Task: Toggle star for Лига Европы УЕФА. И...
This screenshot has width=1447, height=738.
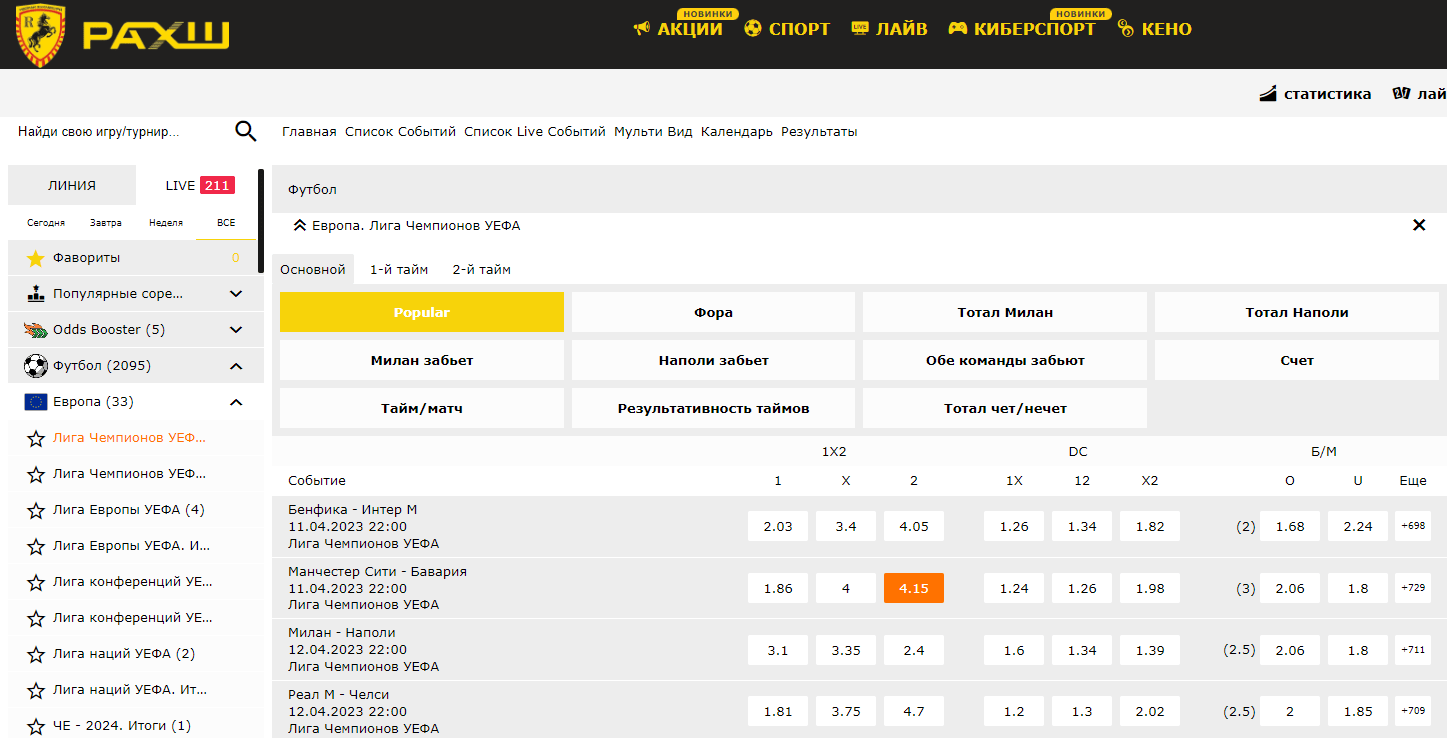Action: click(36, 546)
